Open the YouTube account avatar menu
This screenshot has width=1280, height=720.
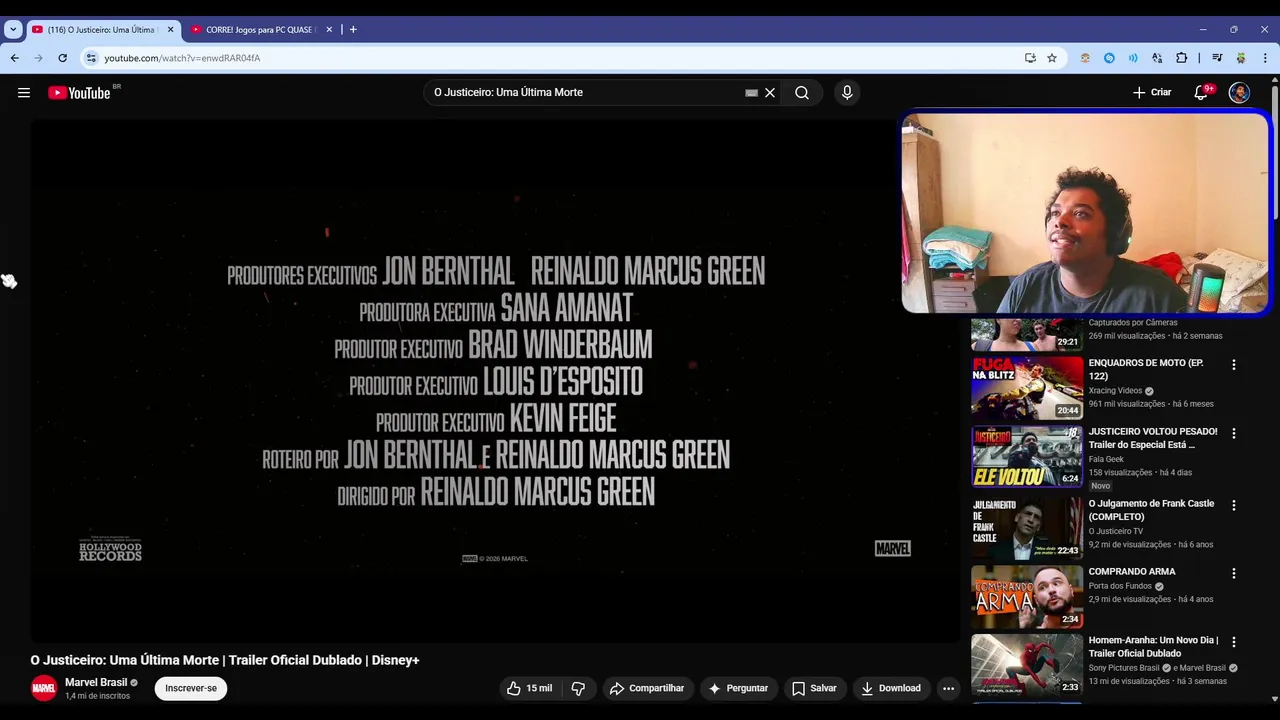tap(1239, 93)
